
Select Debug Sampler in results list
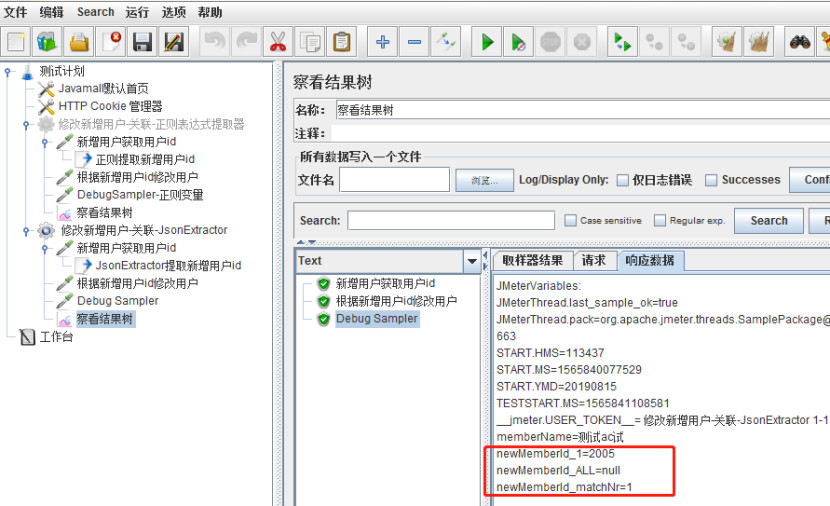pyautogui.click(x=376, y=319)
